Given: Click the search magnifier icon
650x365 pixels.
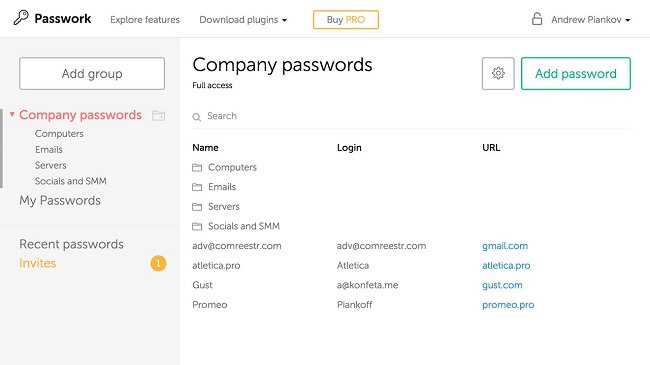Looking at the screenshot, I should tap(196, 117).
